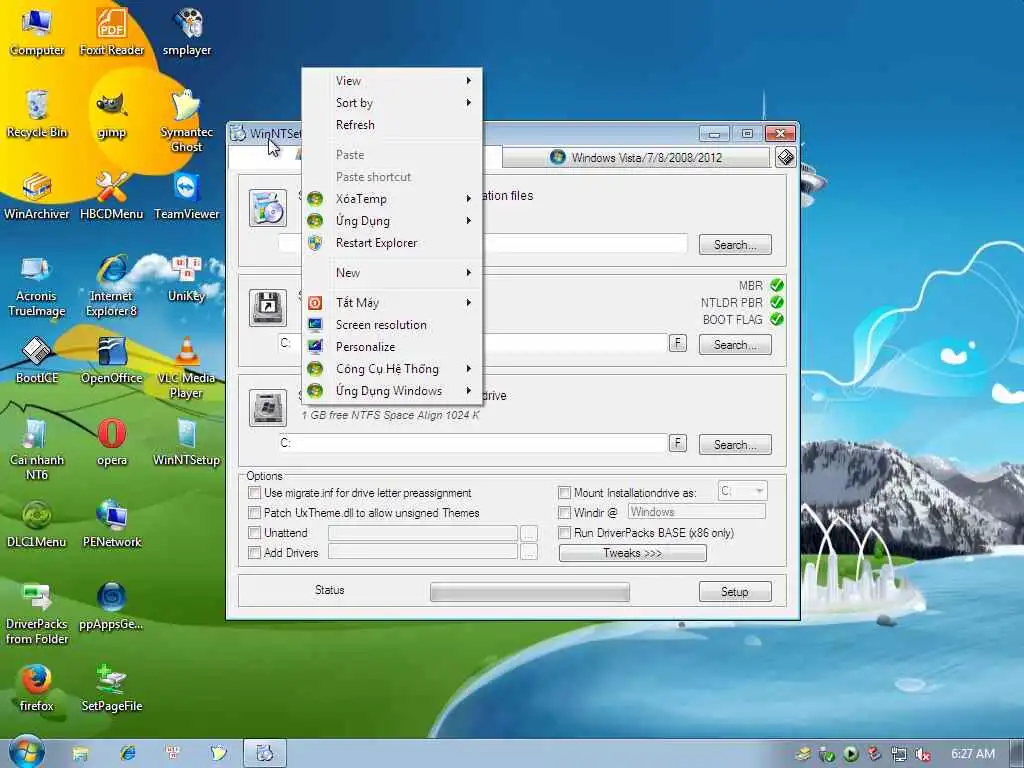
Task: Choose Refresh in the context menu
Action: [x=392, y=125]
